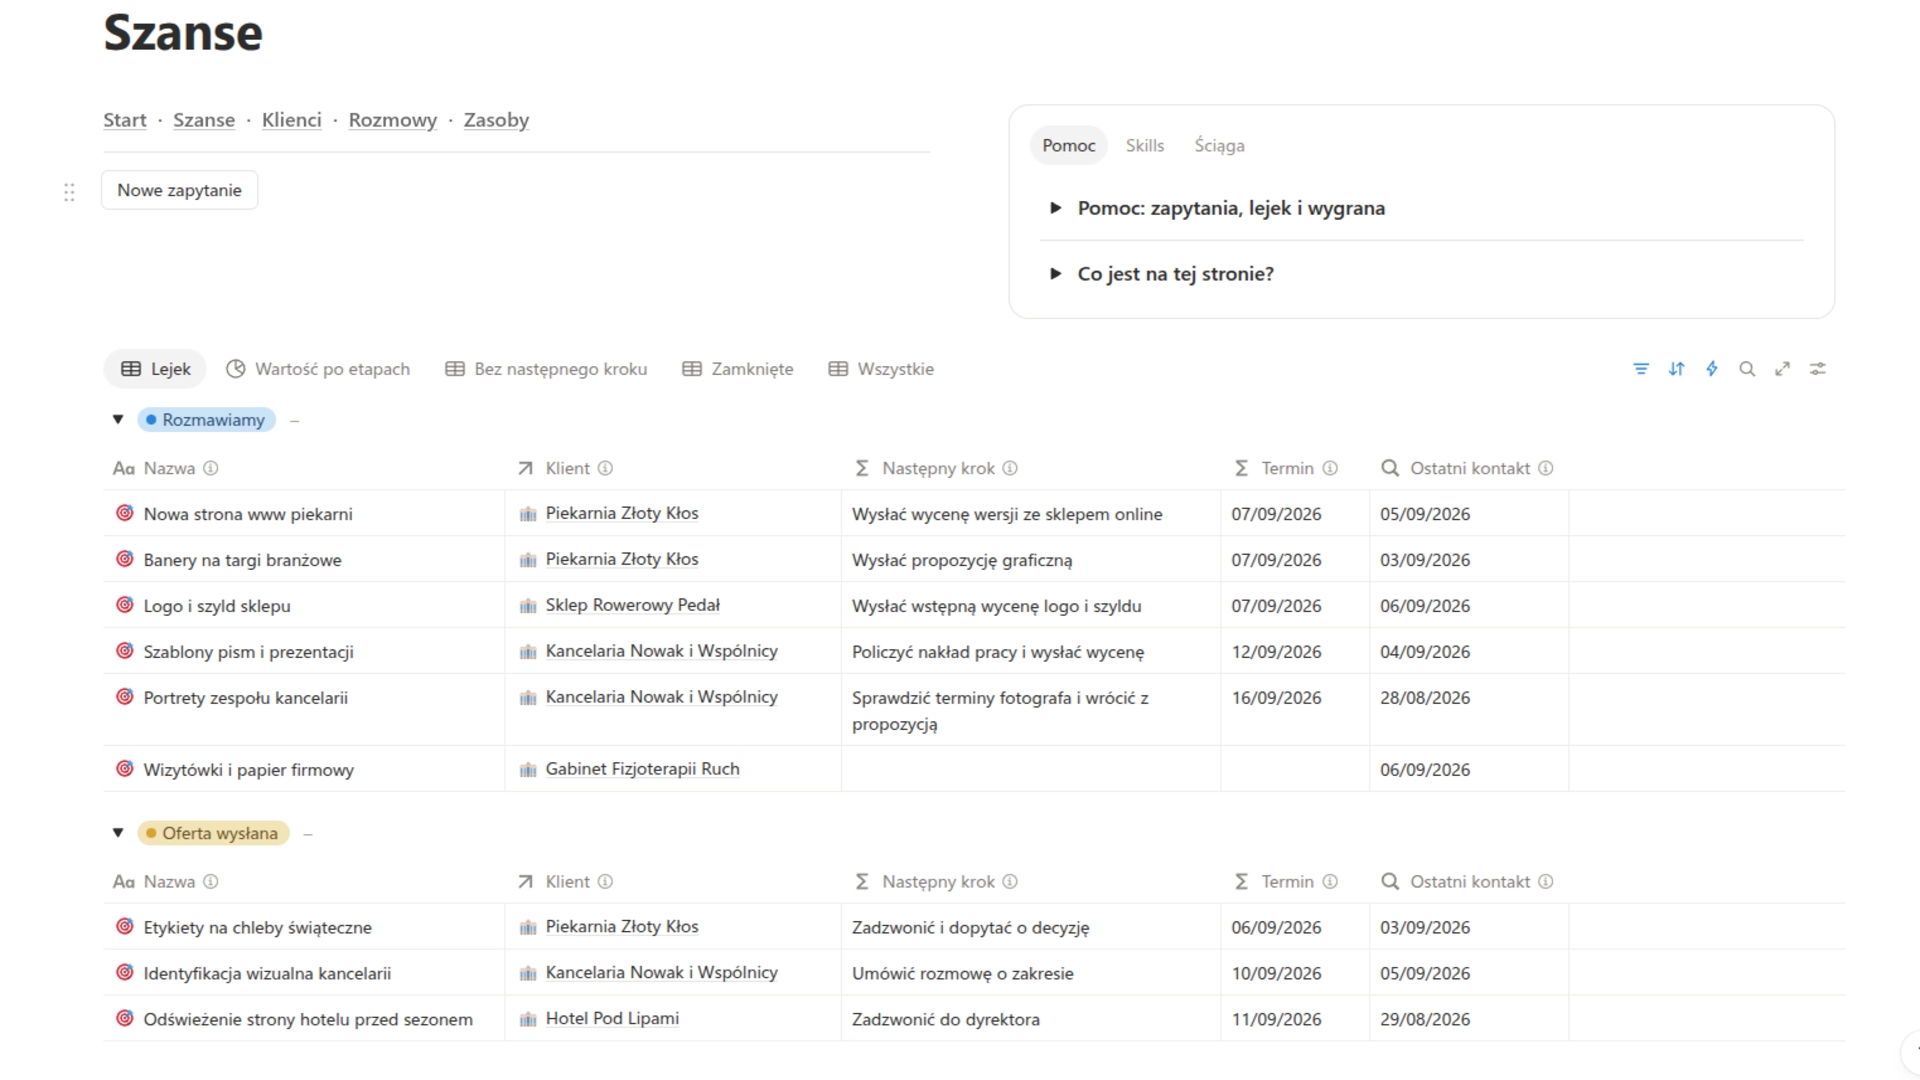This screenshot has width=1920, height=1080.
Task: Open the Zasoby navigation link
Action: tap(496, 120)
